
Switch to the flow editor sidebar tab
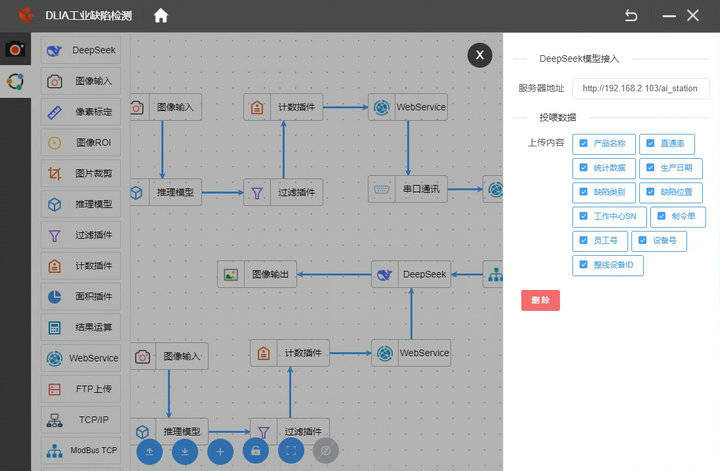click(x=15, y=81)
